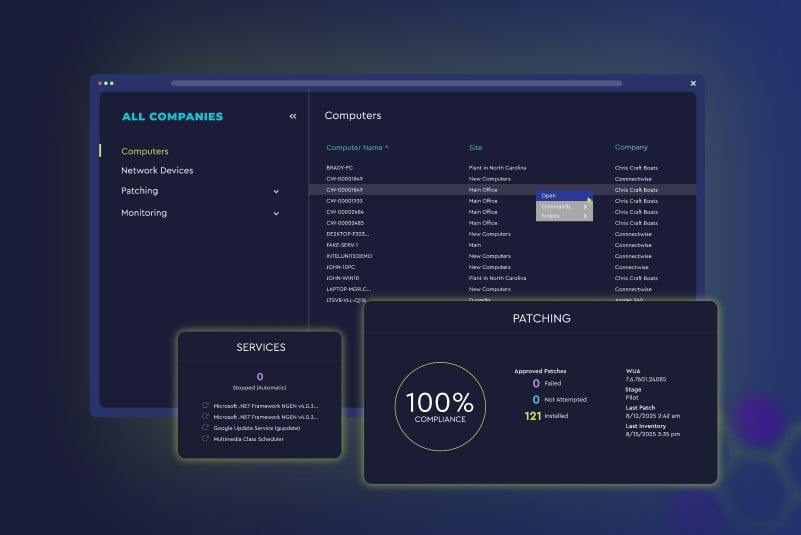Select Scripts in the context menu

tap(550, 216)
